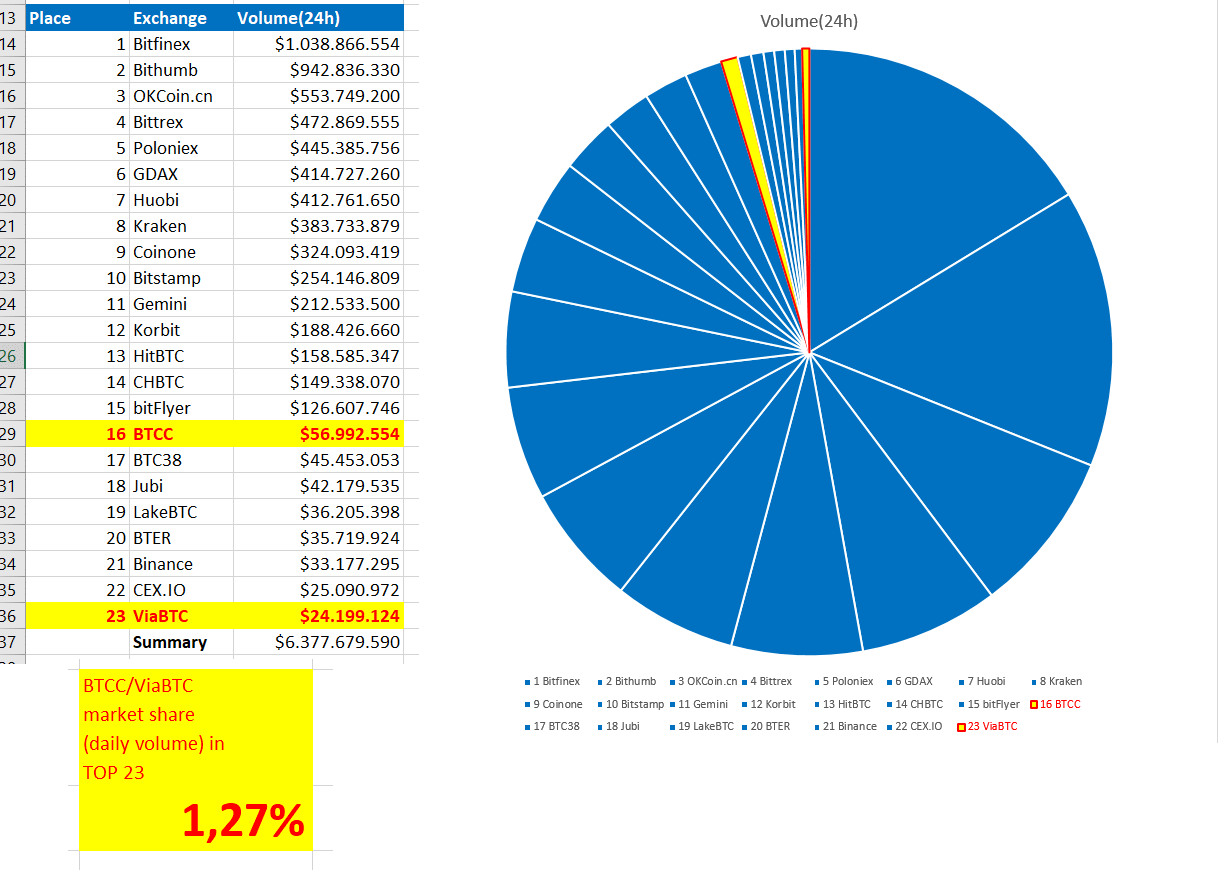1218x893 pixels.
Task: Click the 1 Bitfinex legend entry
Action: click(x=552, y=681)
